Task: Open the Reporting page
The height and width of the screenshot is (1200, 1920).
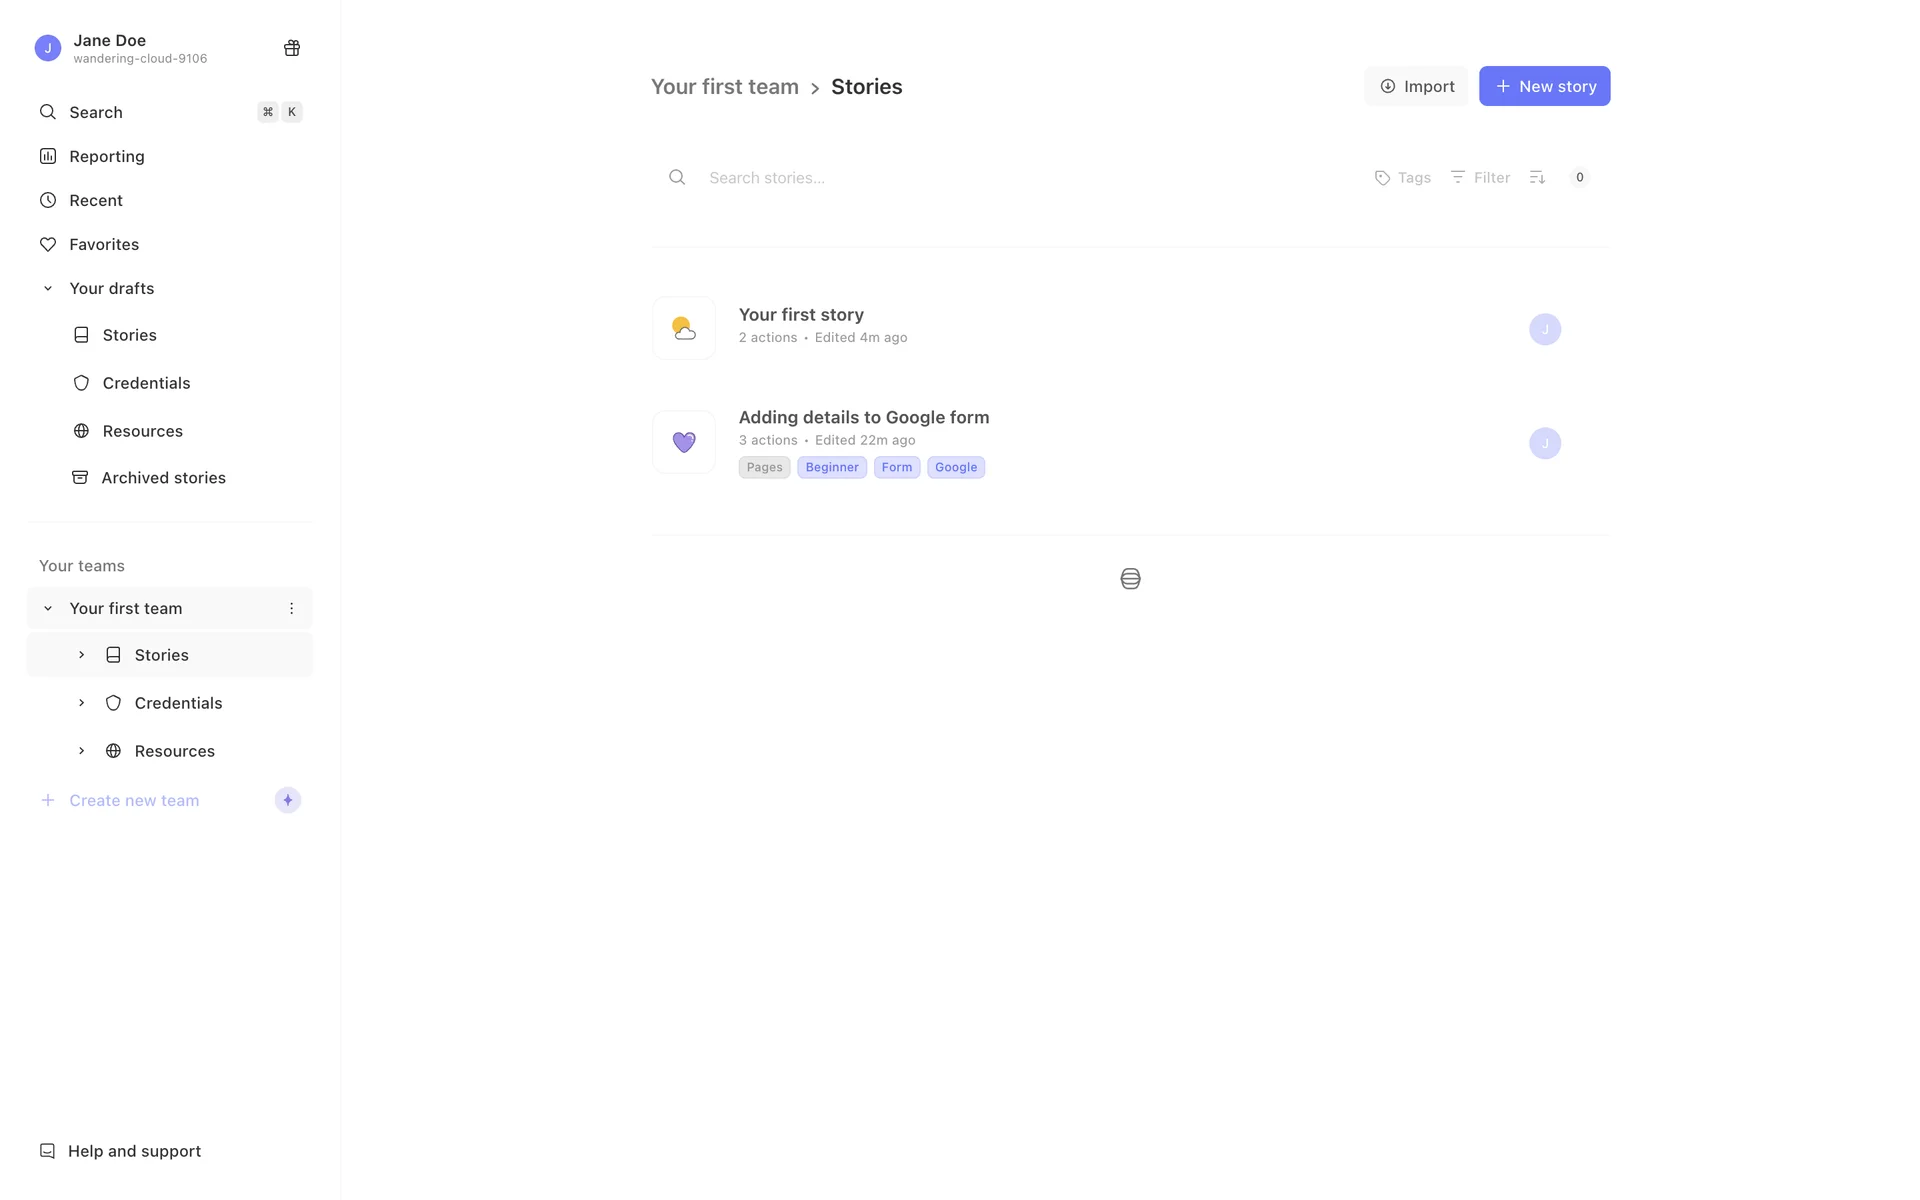Action: pos(106,156)
